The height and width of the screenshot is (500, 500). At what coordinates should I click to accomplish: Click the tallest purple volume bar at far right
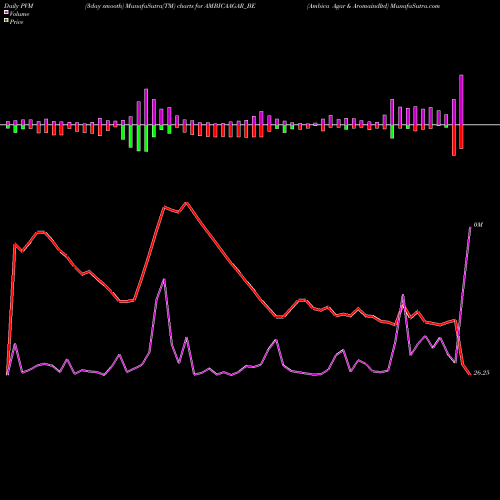click(x=461, y=100)
